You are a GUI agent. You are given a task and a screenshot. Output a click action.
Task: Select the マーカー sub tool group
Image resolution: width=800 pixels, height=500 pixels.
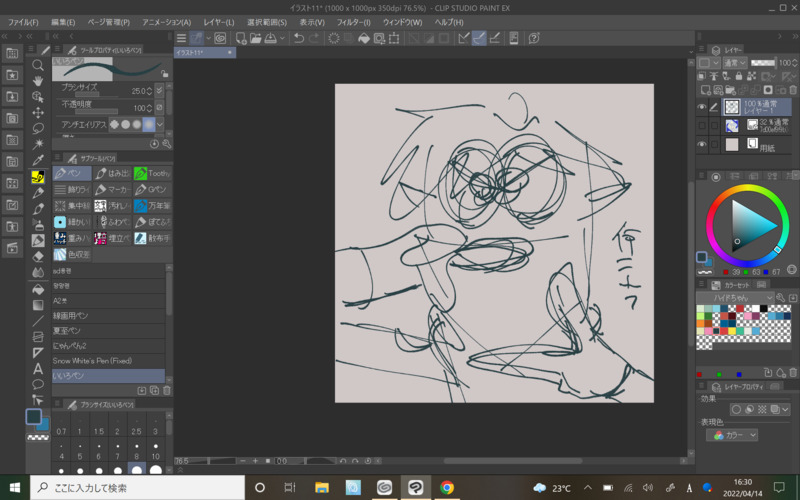coord(113,190)
